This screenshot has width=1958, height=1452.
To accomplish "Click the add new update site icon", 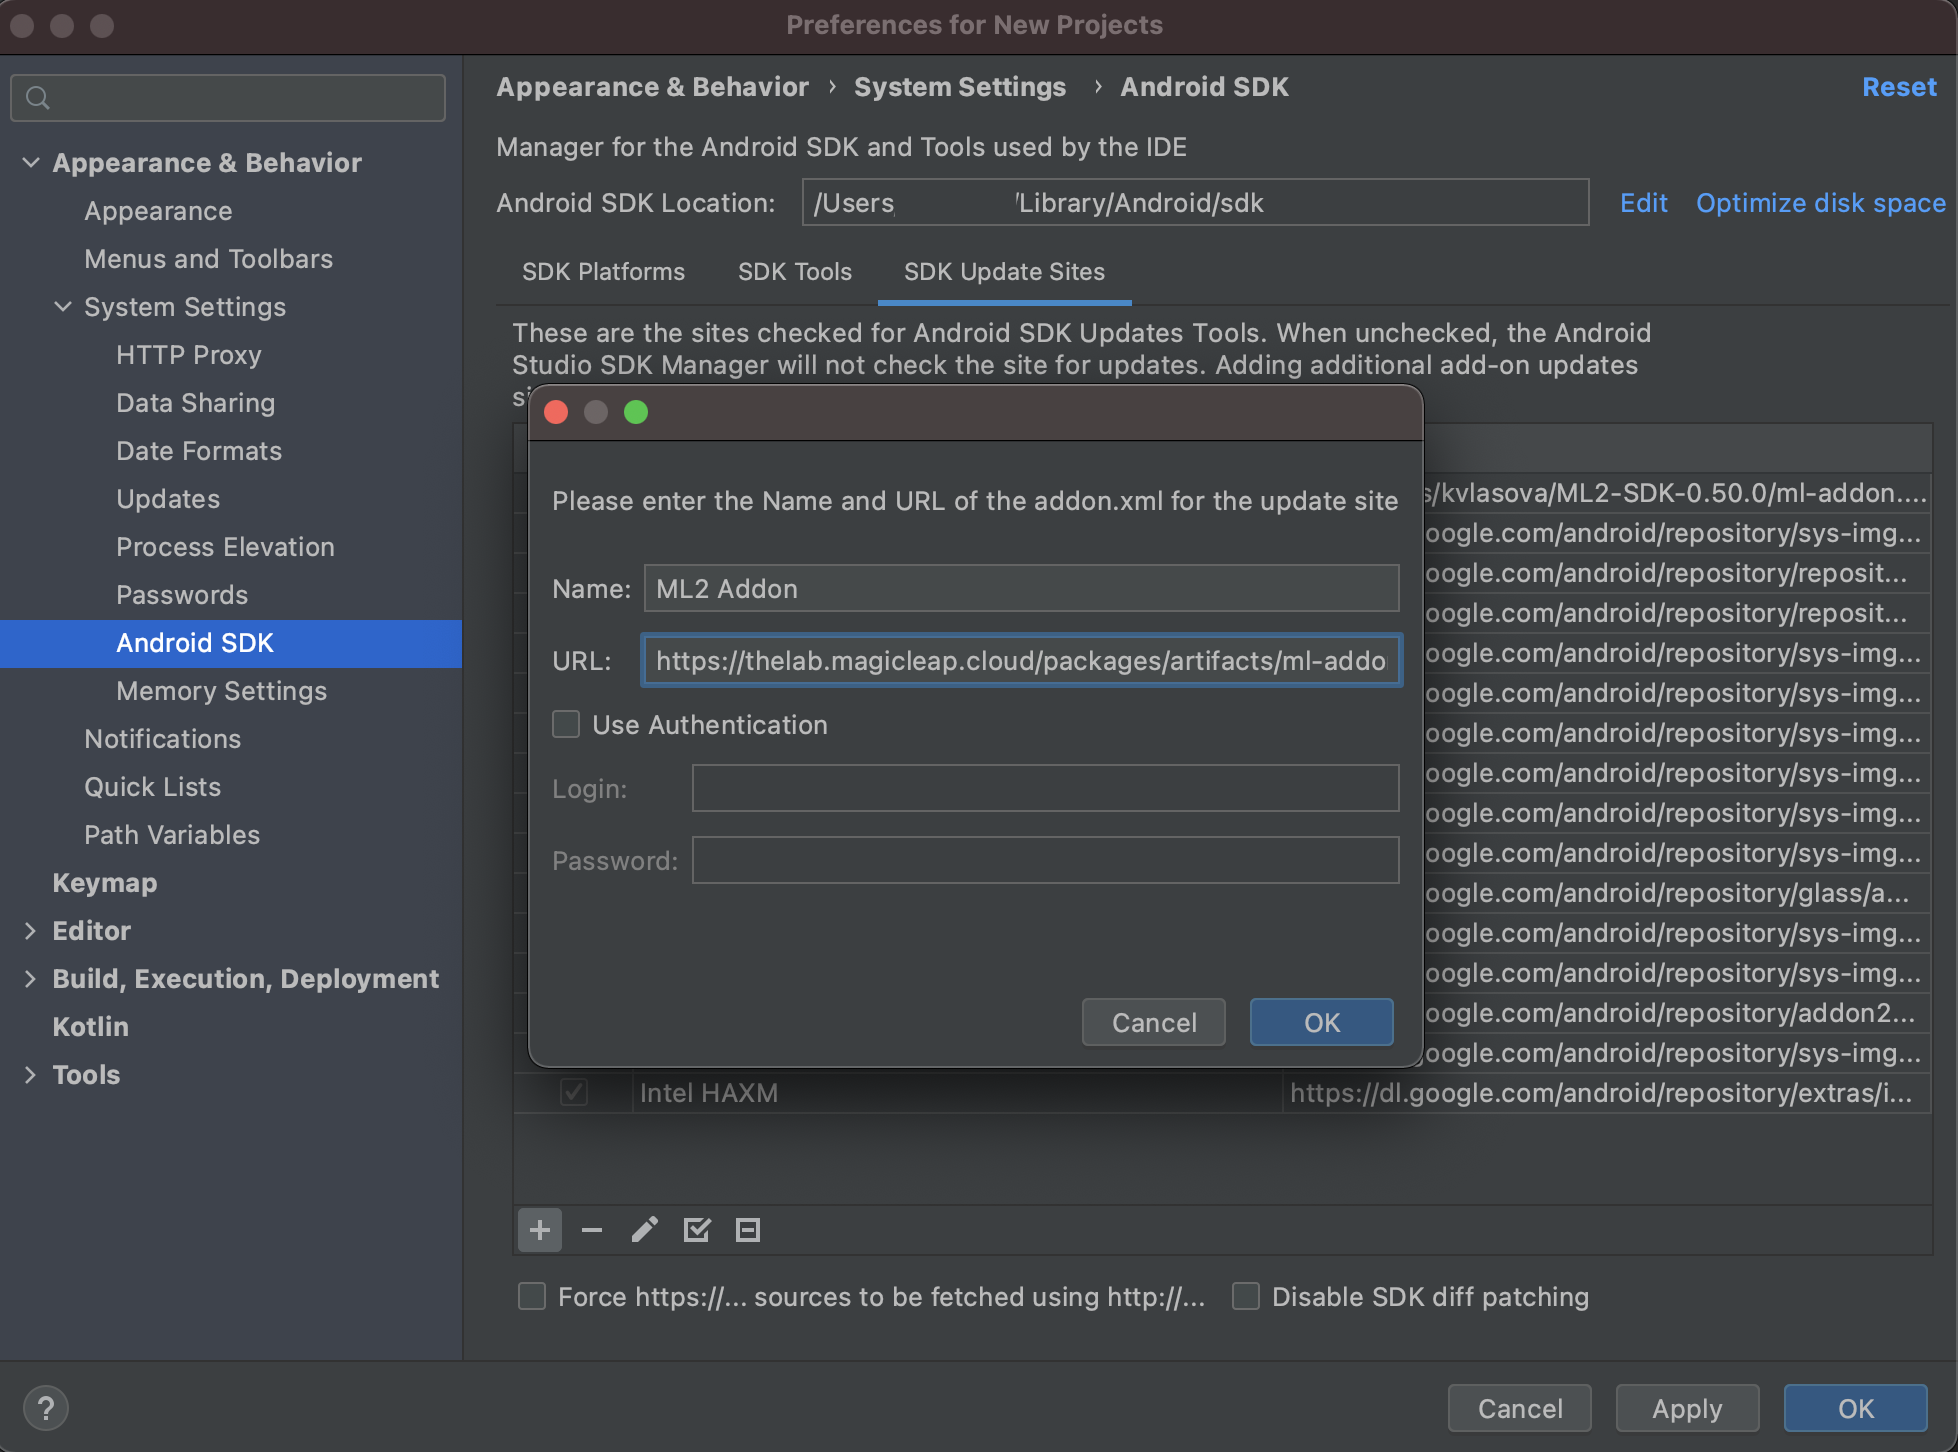I will tap(538, 1231).
